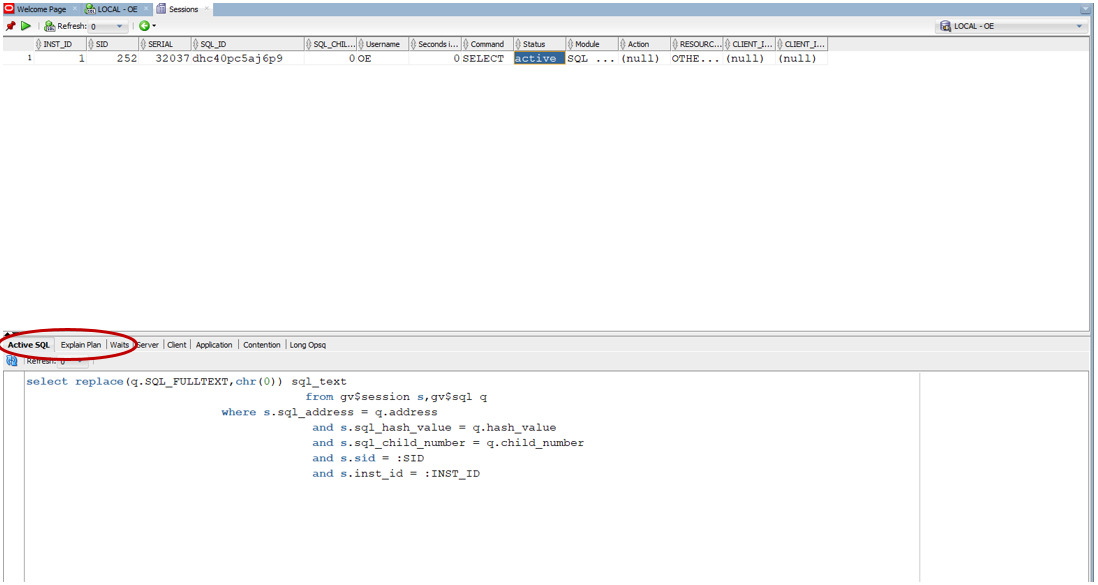Viewport: 1098px width, 585px height.
Task: Sort by the Username column header
Action: point(382,44)
